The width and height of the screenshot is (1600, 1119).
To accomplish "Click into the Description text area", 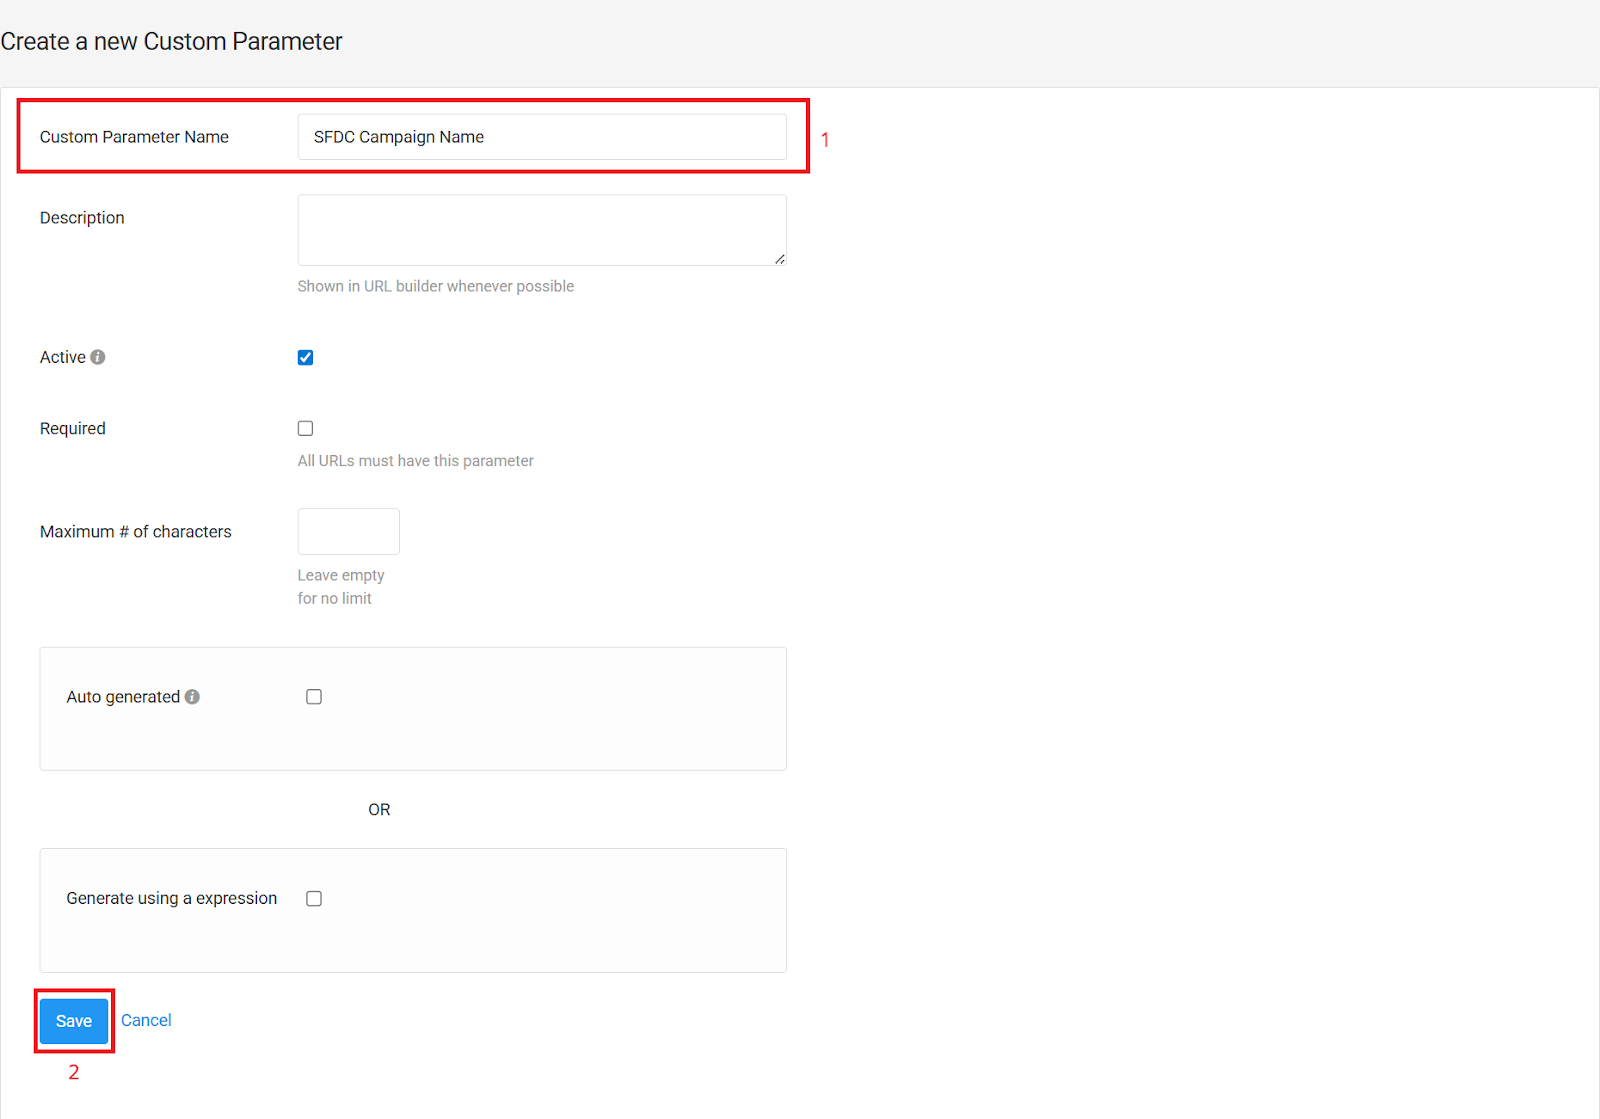I will click(x=542, y=230).
